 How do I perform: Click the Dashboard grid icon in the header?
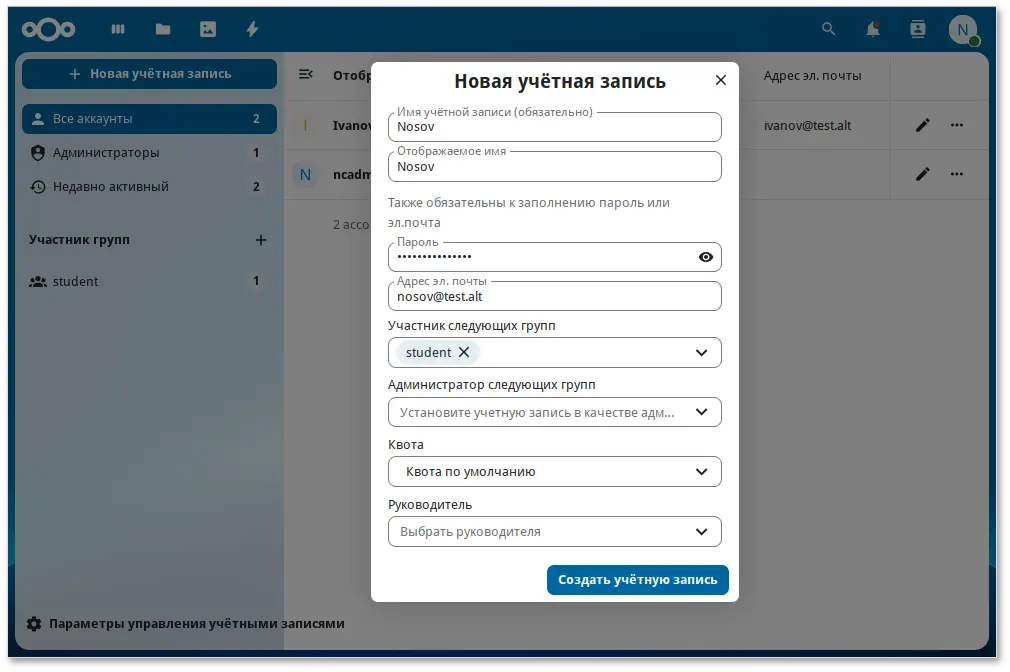[x=117, y=29]
